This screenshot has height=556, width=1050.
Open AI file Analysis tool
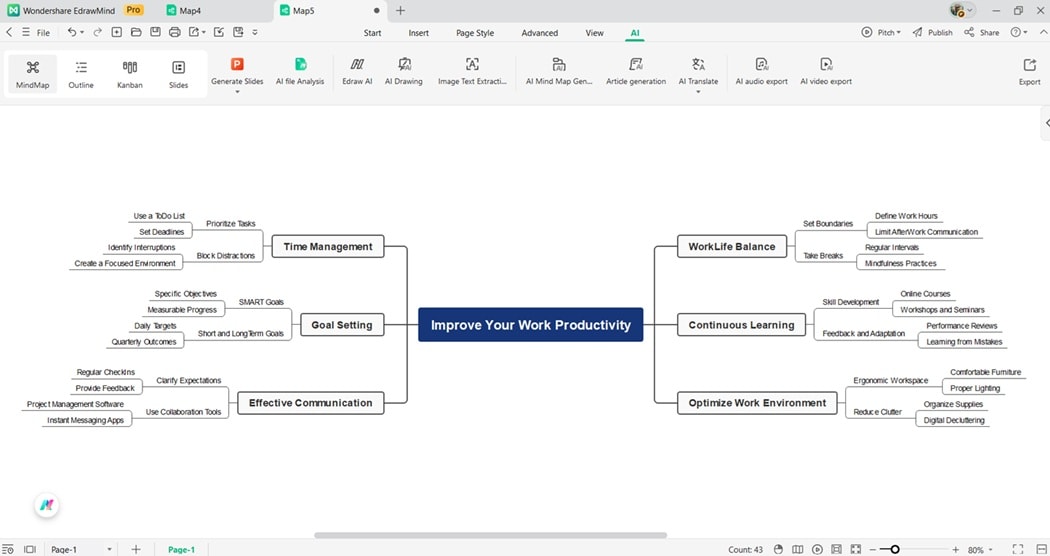coord(300,71)
